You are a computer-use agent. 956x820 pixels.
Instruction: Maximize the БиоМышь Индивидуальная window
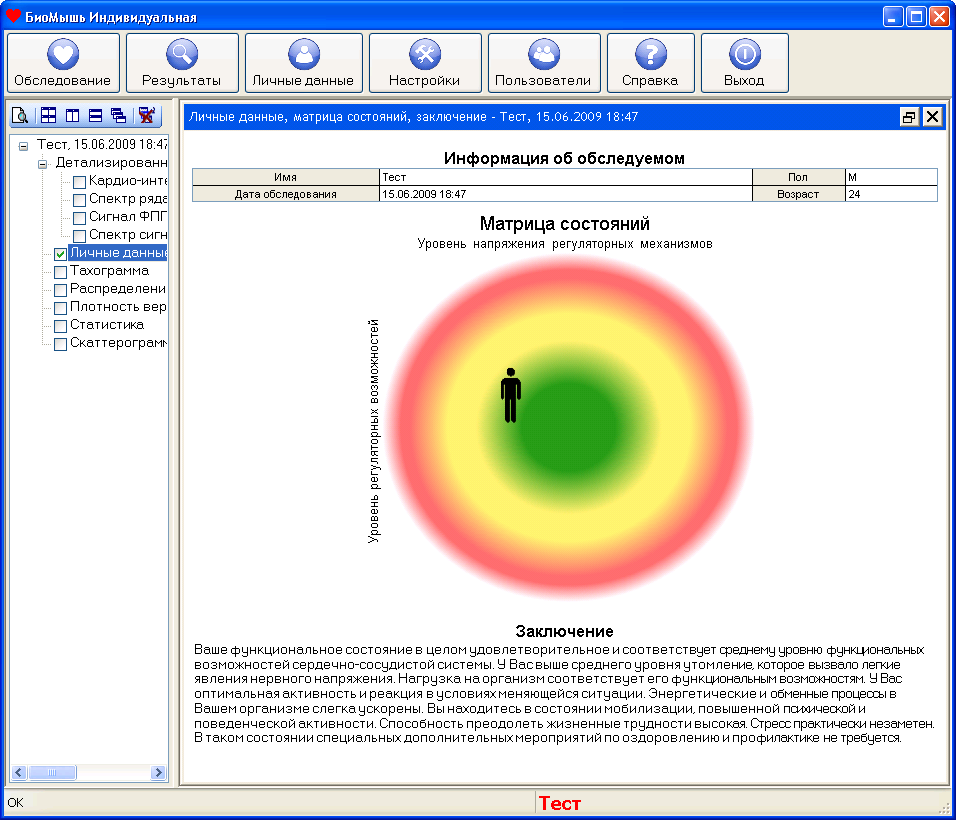(x=916, y=16)
